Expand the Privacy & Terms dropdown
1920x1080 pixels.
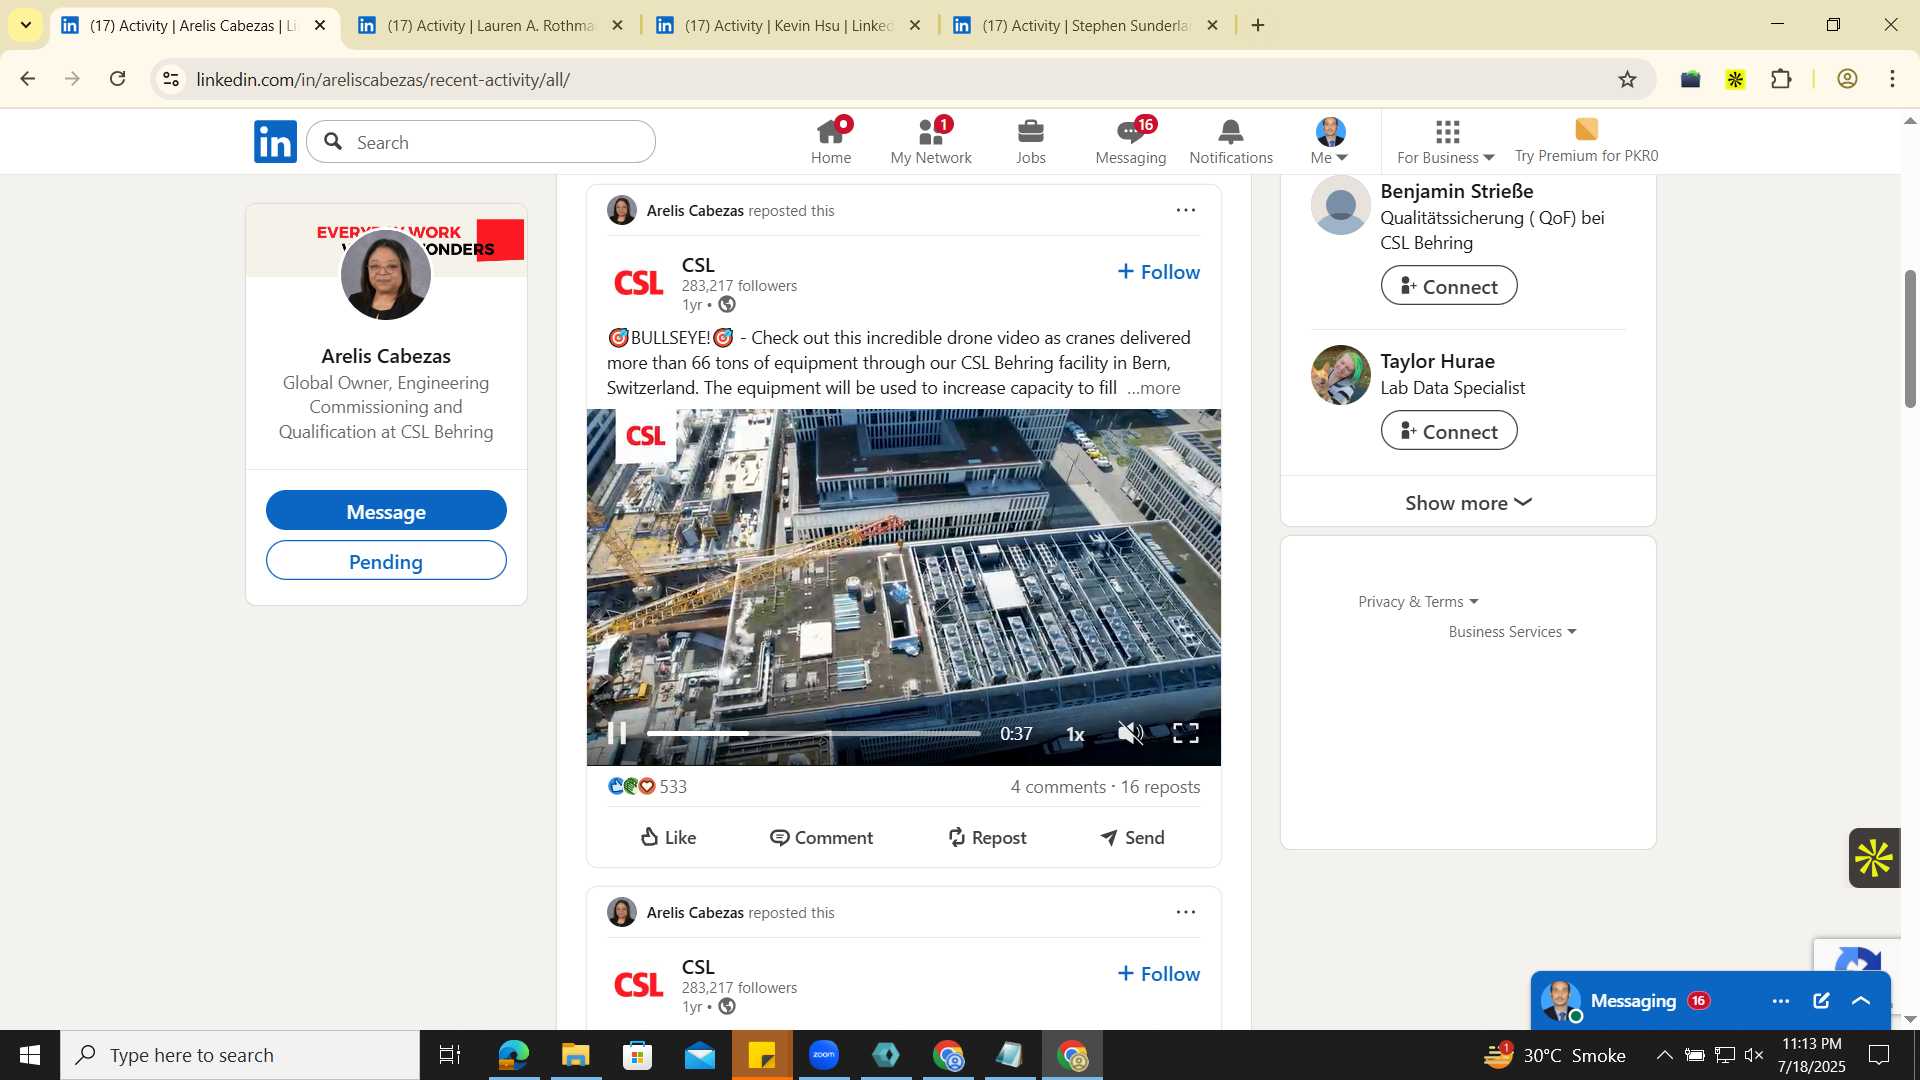[1418, 601]
